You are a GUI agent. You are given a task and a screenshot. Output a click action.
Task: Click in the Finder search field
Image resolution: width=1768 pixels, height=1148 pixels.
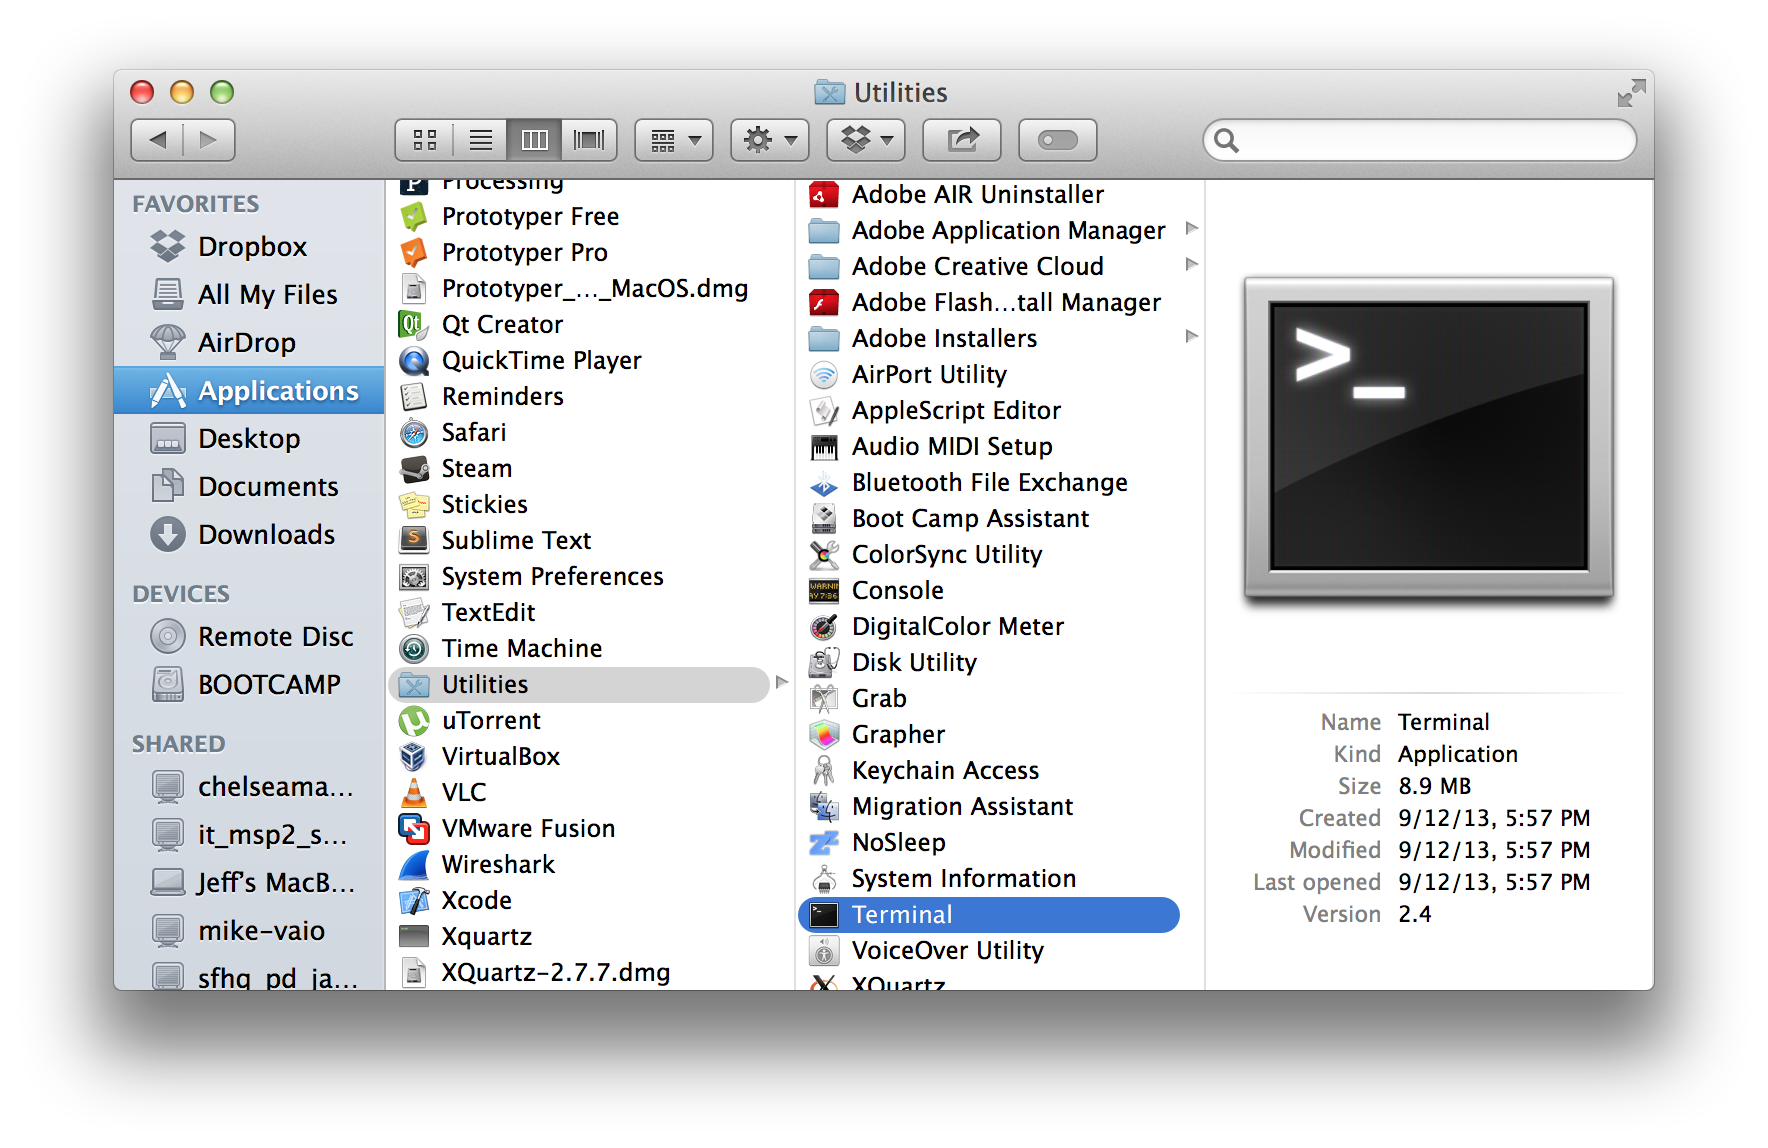coord(1420,140)
